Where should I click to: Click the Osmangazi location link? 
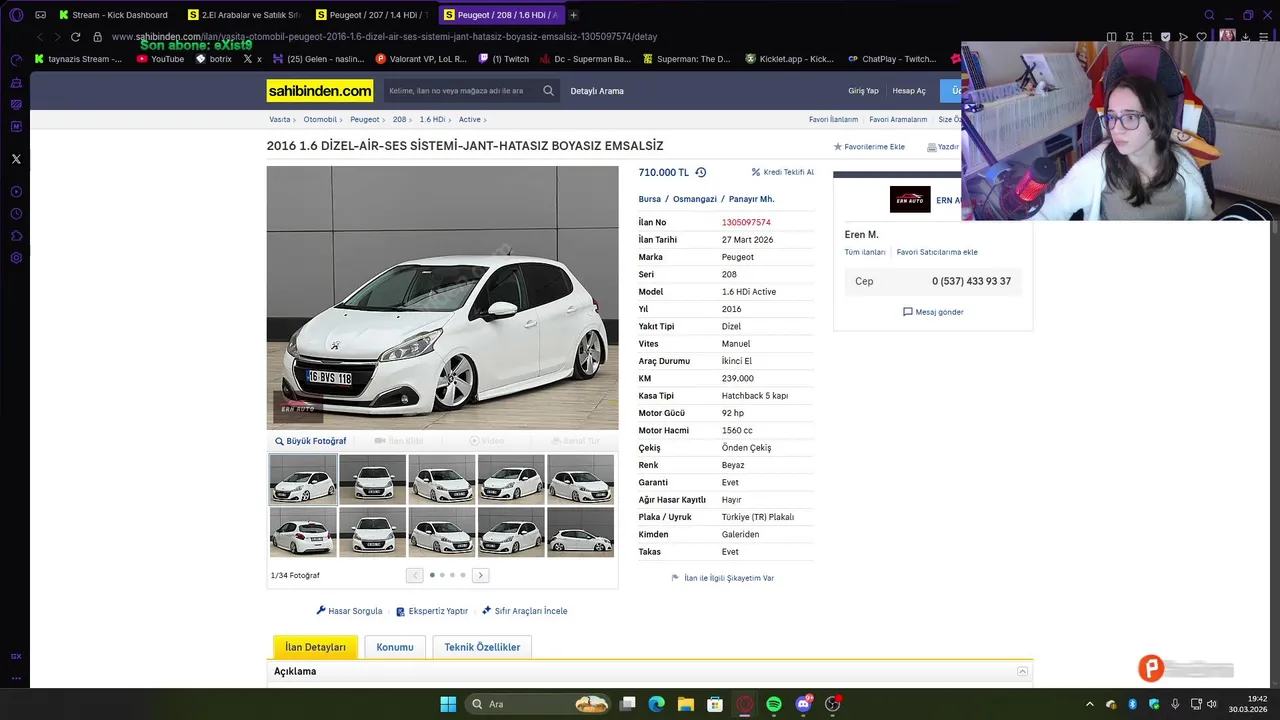695,199
